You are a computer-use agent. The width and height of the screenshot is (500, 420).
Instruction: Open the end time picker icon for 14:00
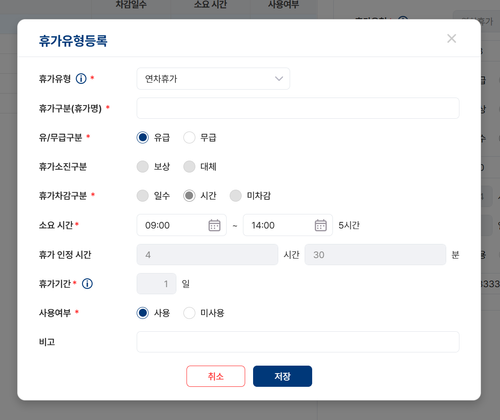click(321, 225)
